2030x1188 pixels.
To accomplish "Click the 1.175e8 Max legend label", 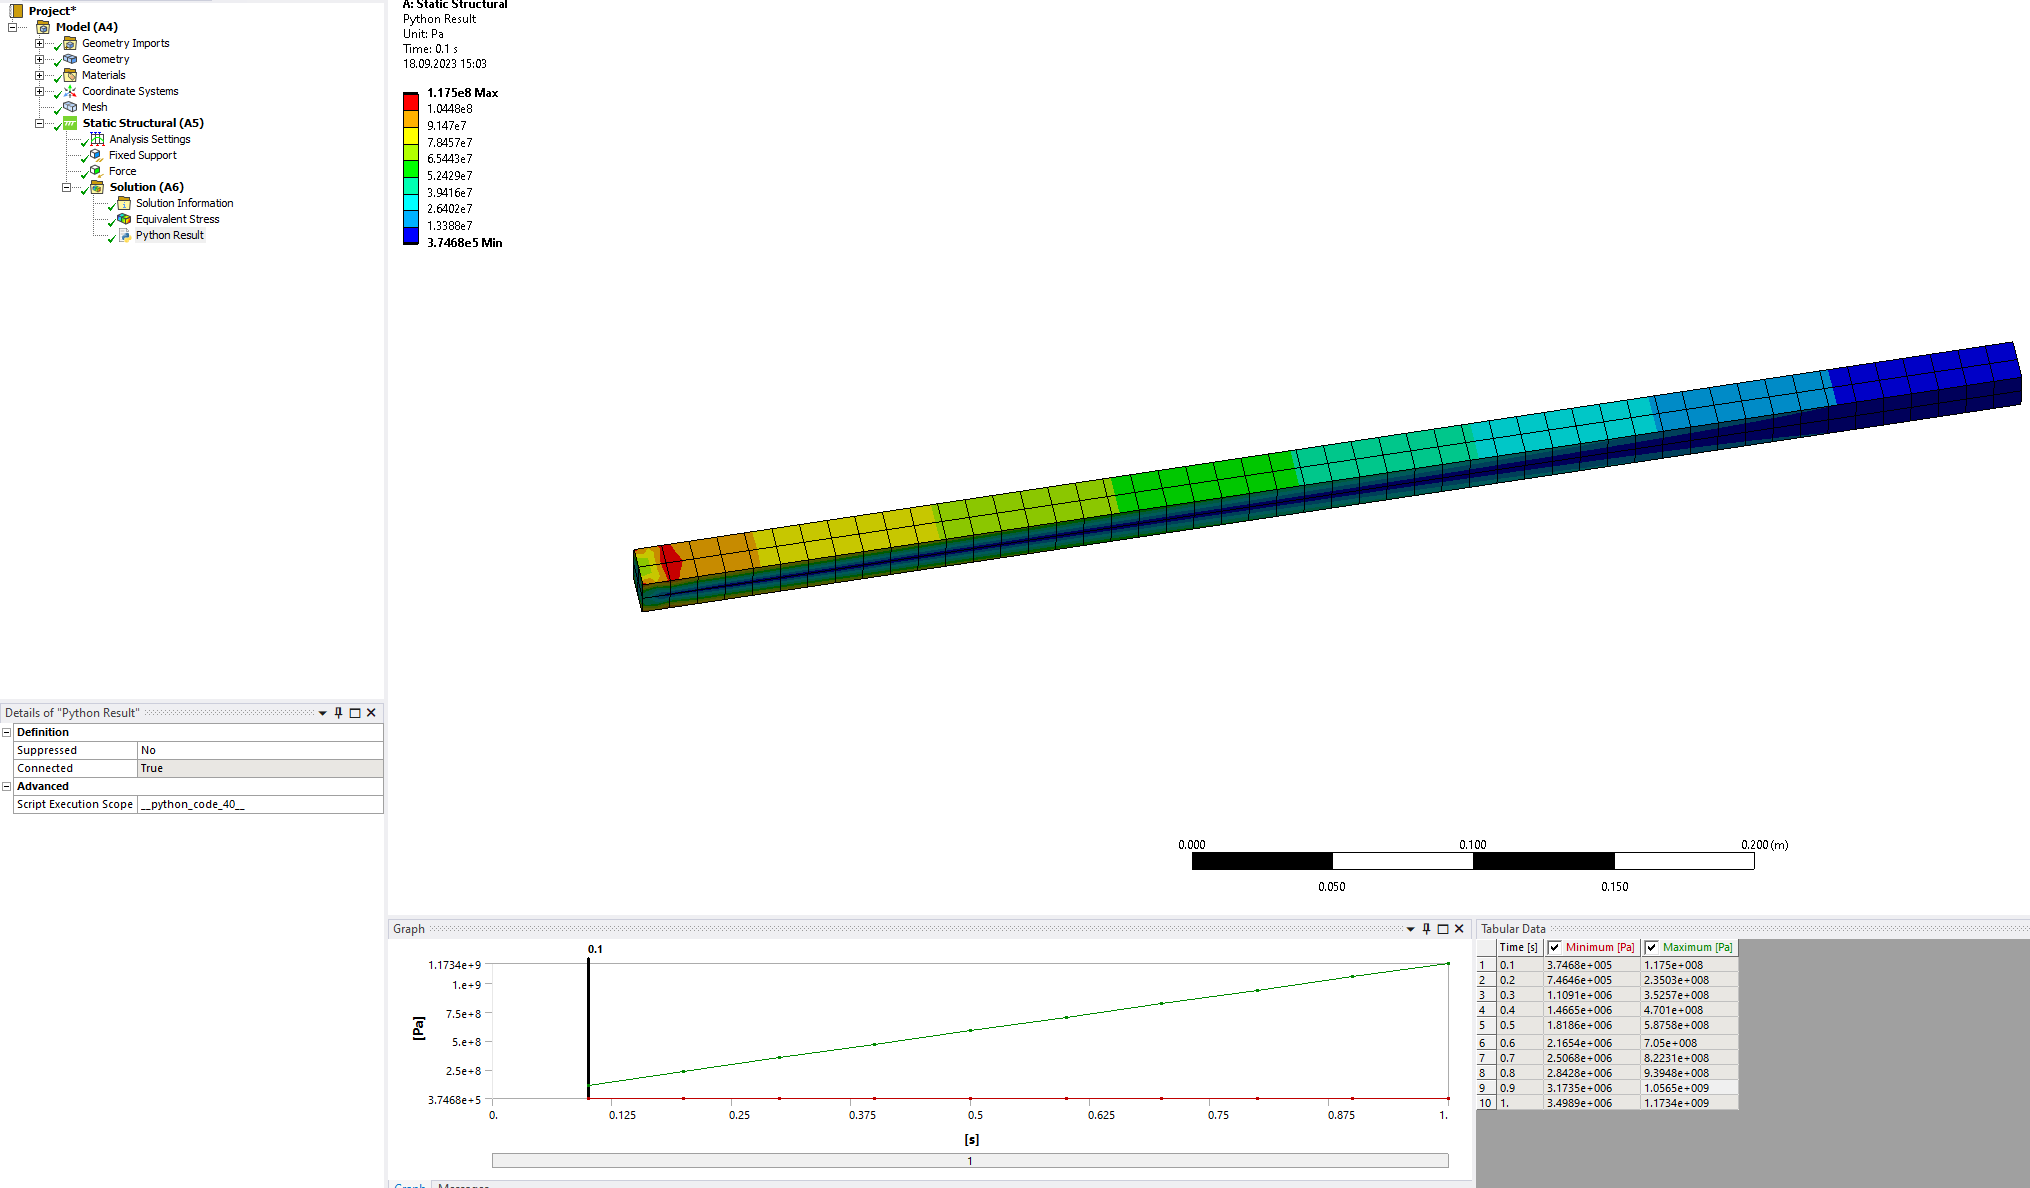I will [462, 93].
